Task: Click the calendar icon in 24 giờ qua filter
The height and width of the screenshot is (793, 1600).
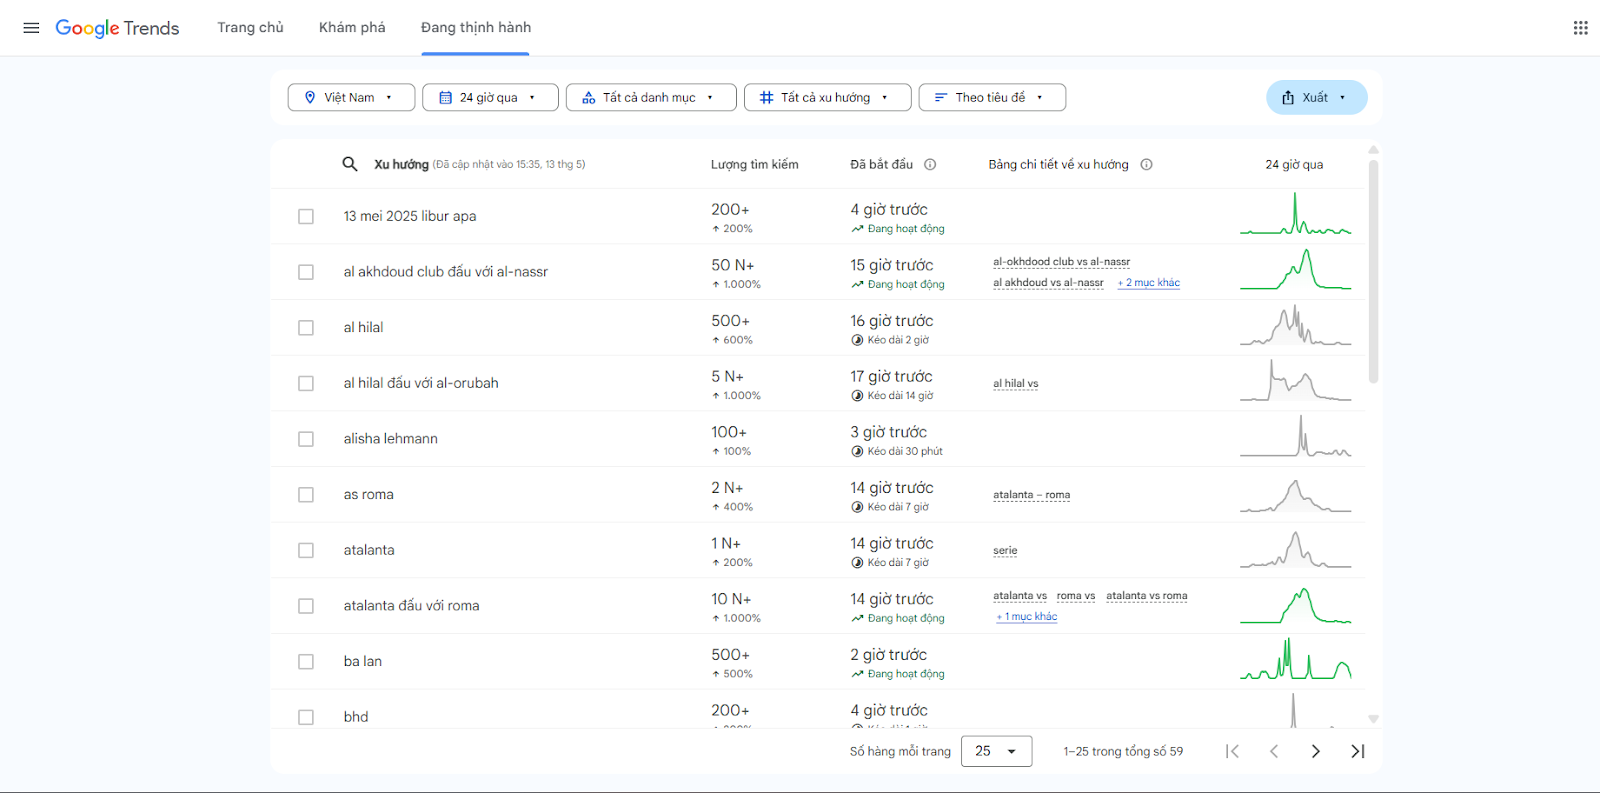Action: pos(446,97)
